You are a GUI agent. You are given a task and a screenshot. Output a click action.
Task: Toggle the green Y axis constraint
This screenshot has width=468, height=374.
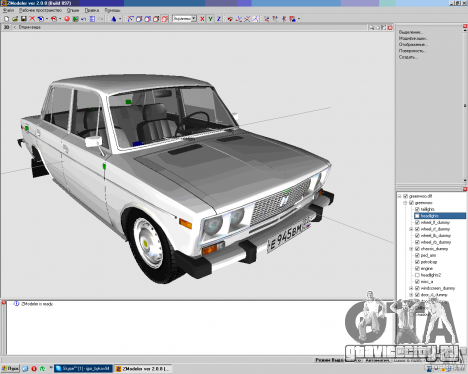(x=210, y=19)
